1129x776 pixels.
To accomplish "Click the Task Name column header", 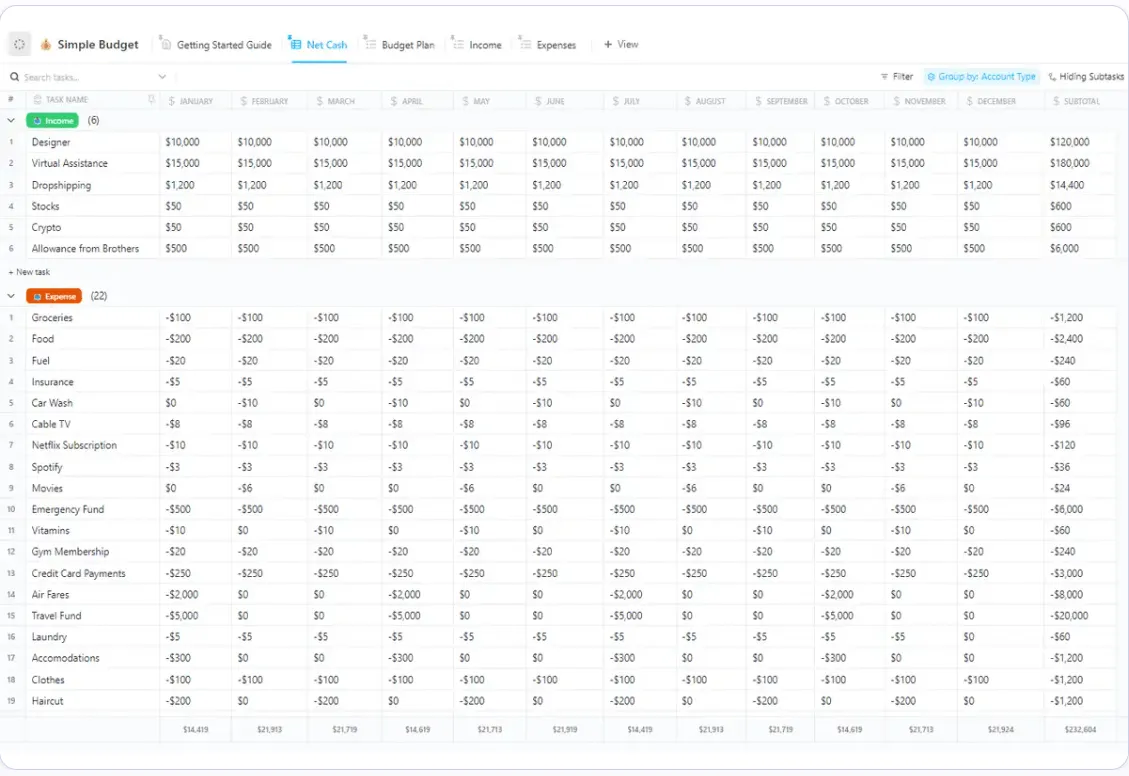I will [67, 99].
